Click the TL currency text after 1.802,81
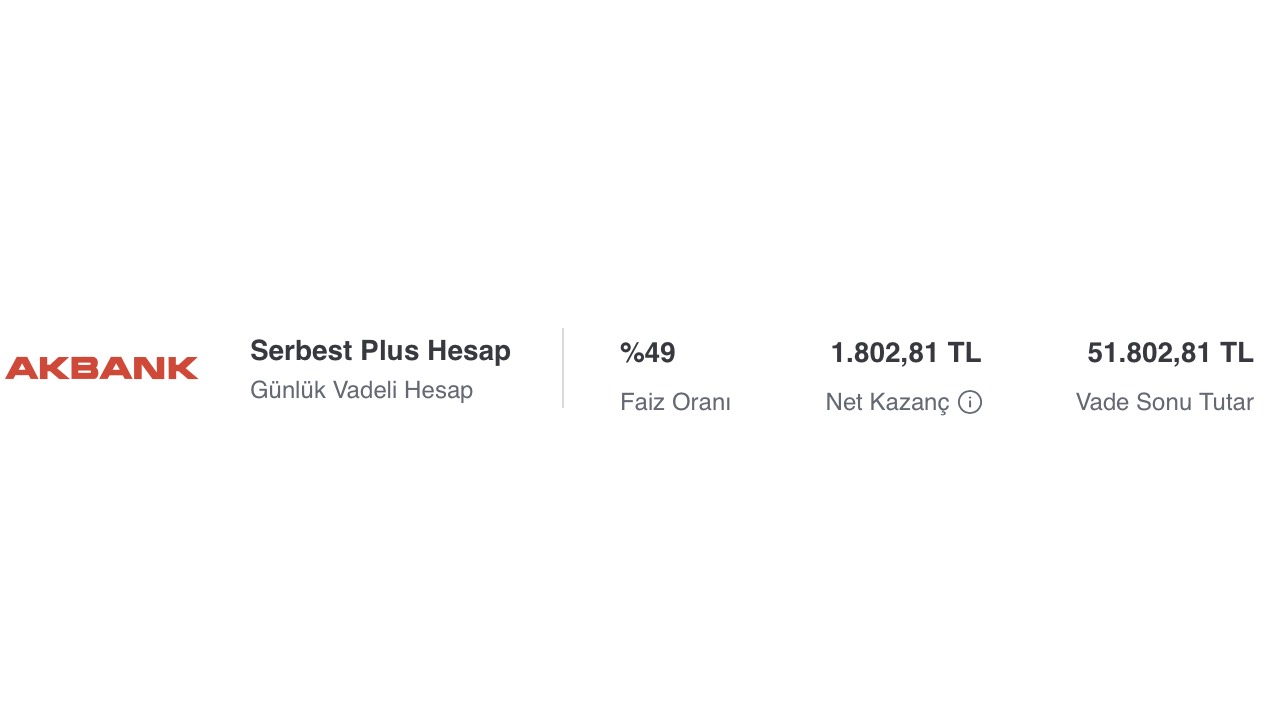The image size is (1280, 720). point(965,353)
